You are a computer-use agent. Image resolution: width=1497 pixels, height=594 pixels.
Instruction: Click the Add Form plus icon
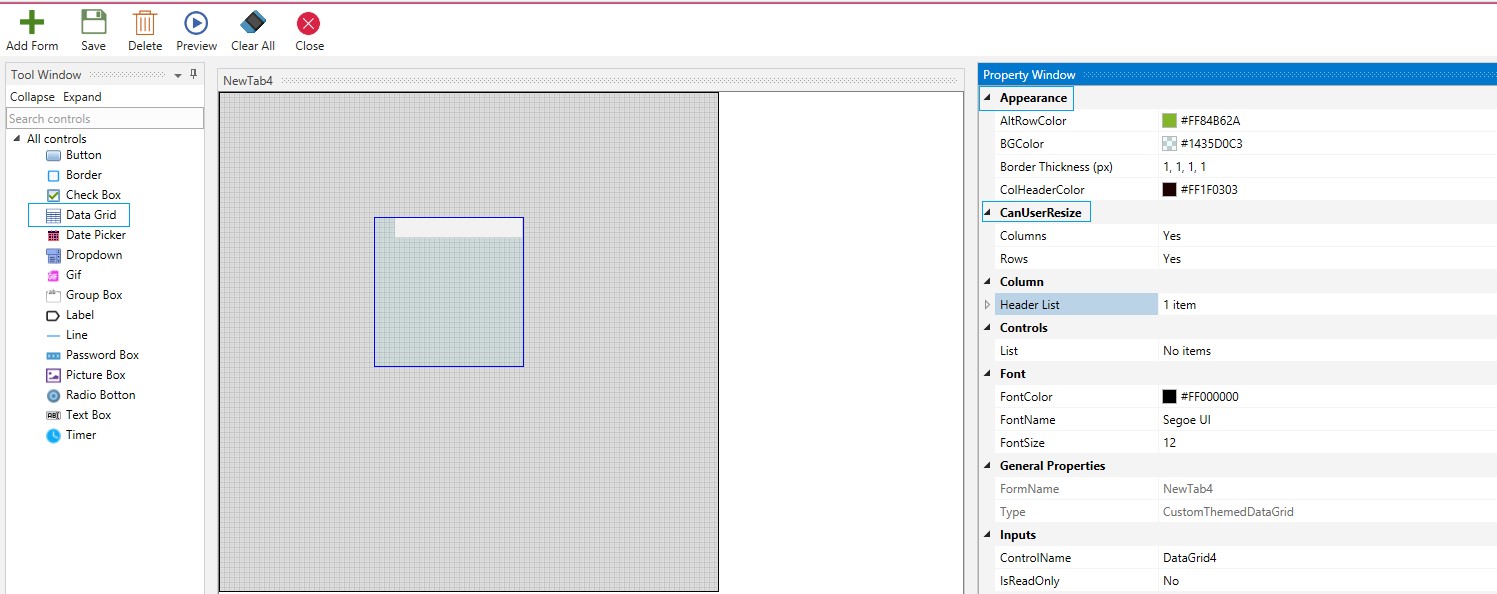click(x=32, y=22)
